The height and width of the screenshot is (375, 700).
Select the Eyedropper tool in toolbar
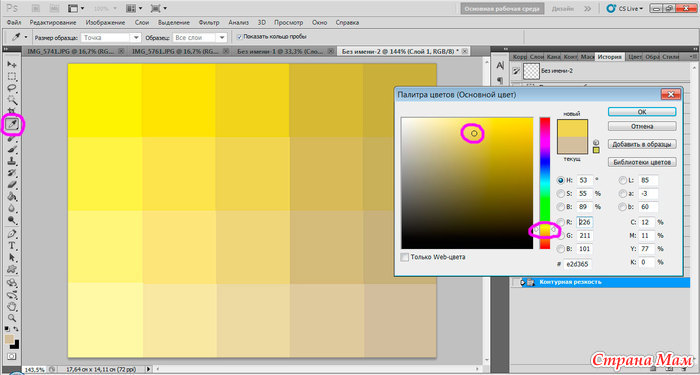[x=12, y=125]
